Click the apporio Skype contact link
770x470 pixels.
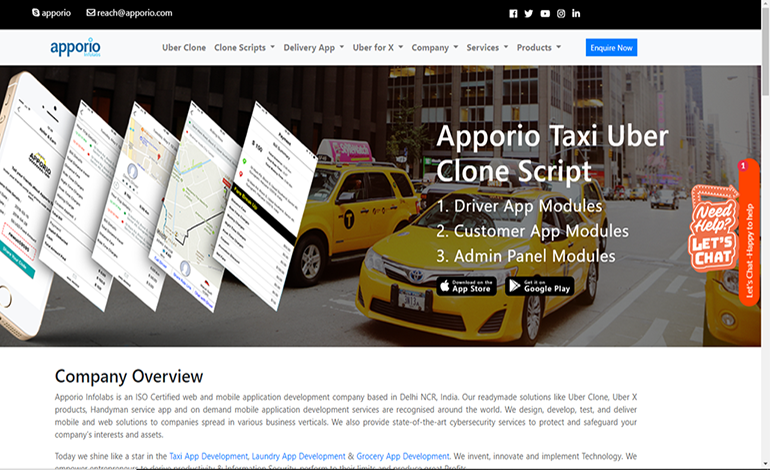[x=56, y=13]
